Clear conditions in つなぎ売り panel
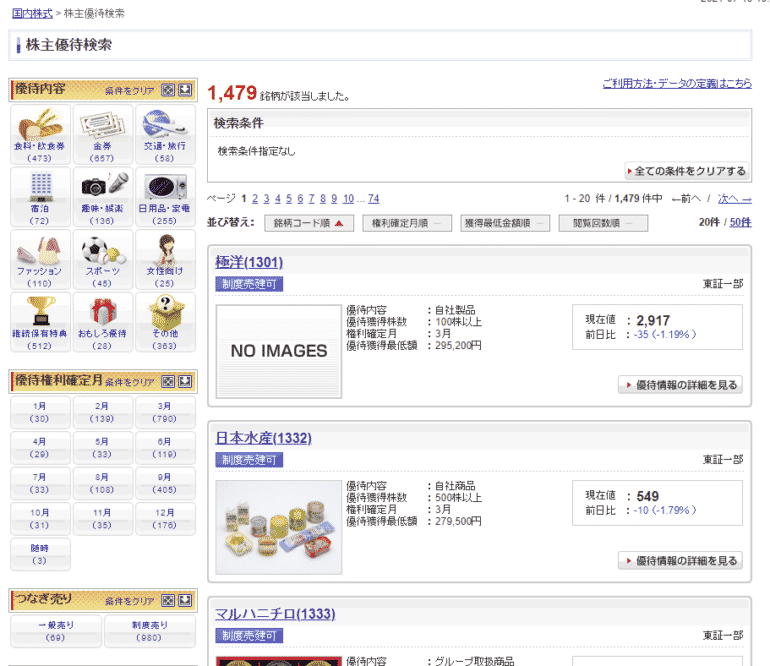Image resolution: width=770 pixels, height=666 pixels. click(130, 601)
